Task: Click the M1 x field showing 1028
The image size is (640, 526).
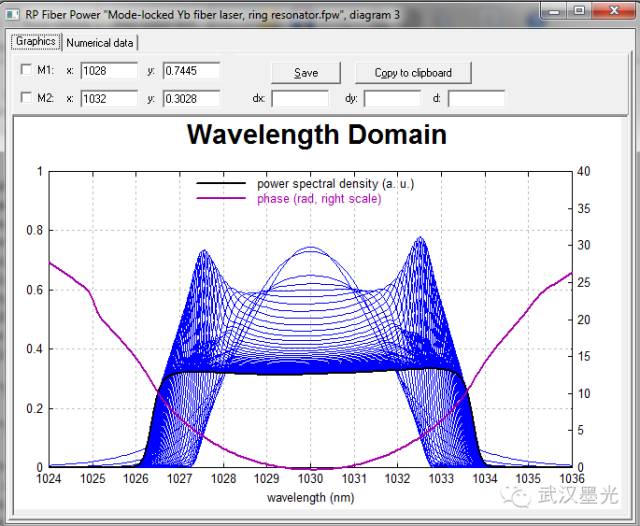Action: click(109, 71)
